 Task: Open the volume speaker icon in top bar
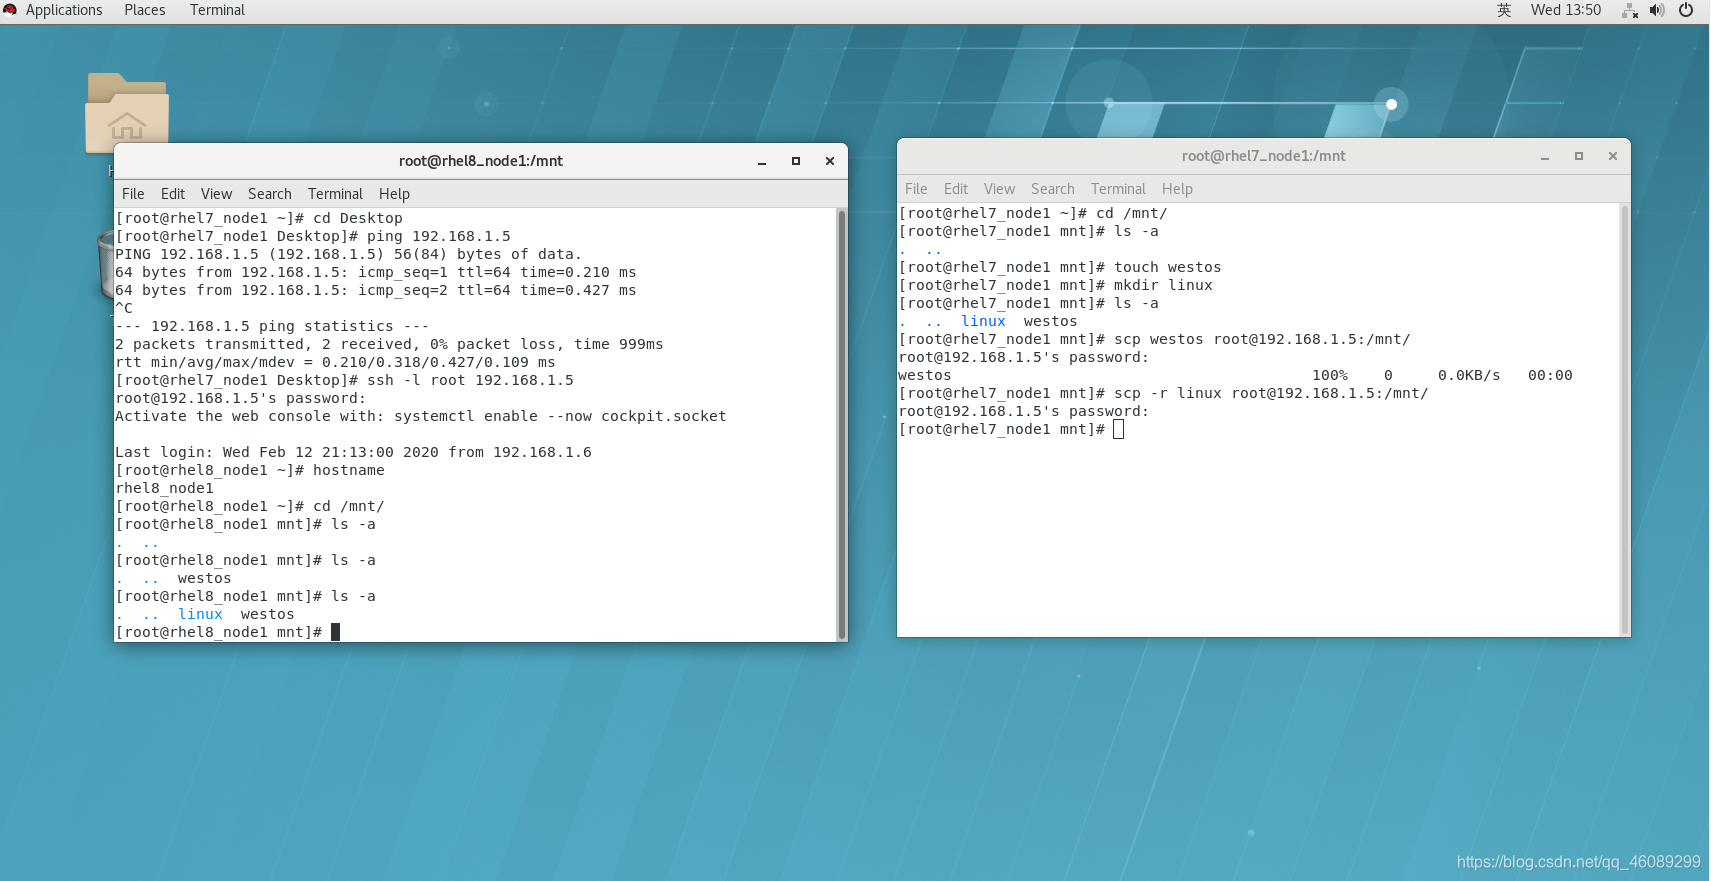[x=1657, y=10]
